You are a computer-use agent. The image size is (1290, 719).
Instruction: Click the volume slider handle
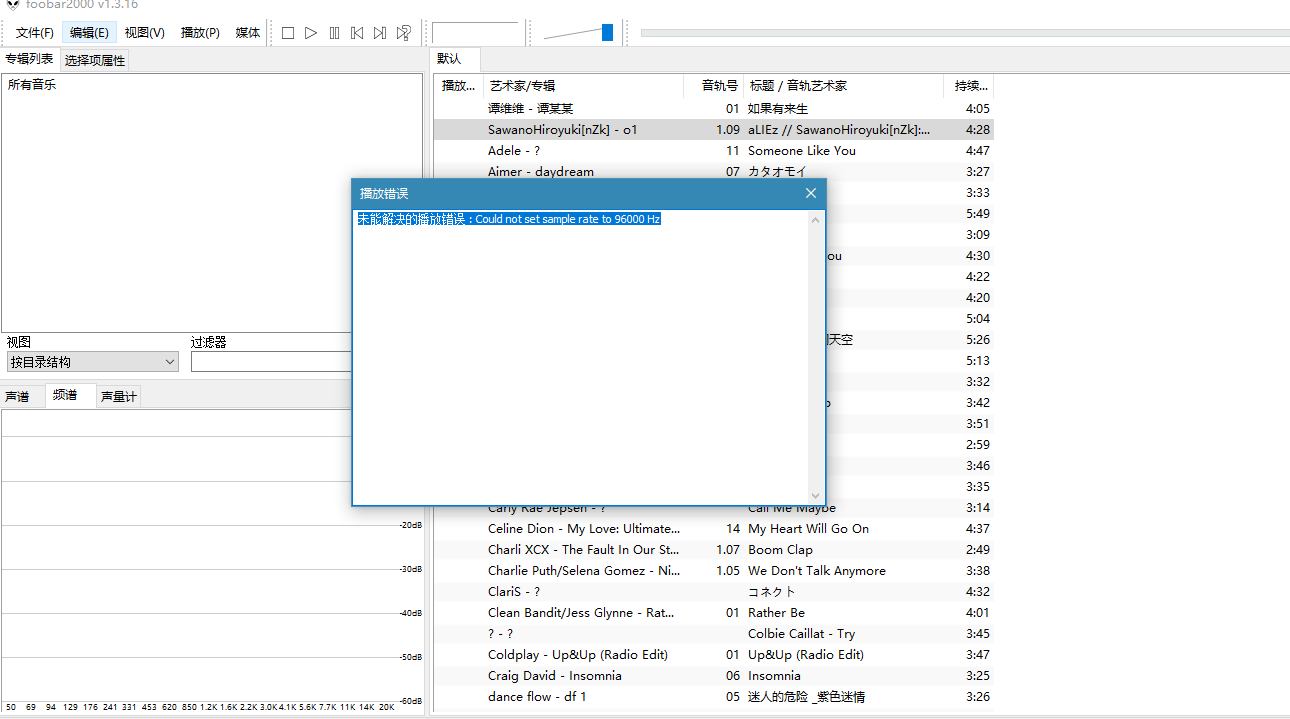pos(607,33)
